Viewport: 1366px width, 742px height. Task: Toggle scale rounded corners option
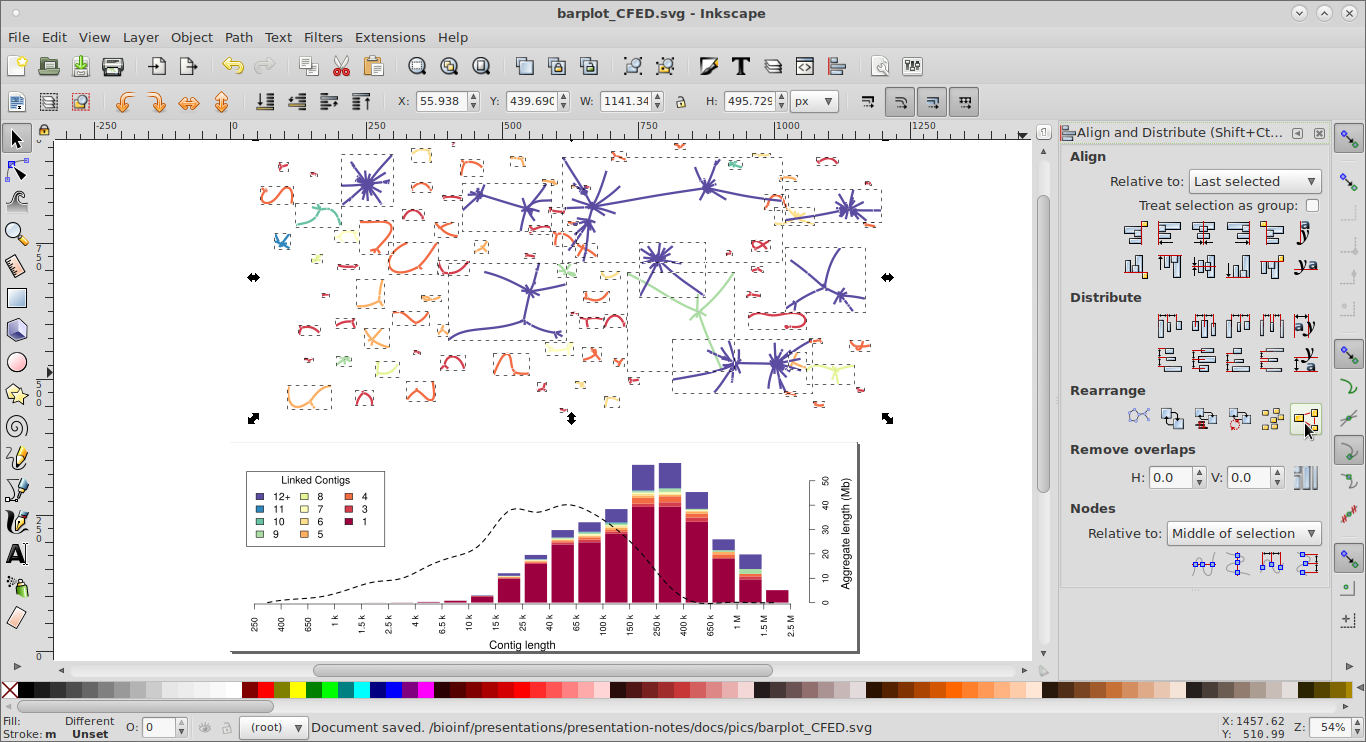pos(899,102)
